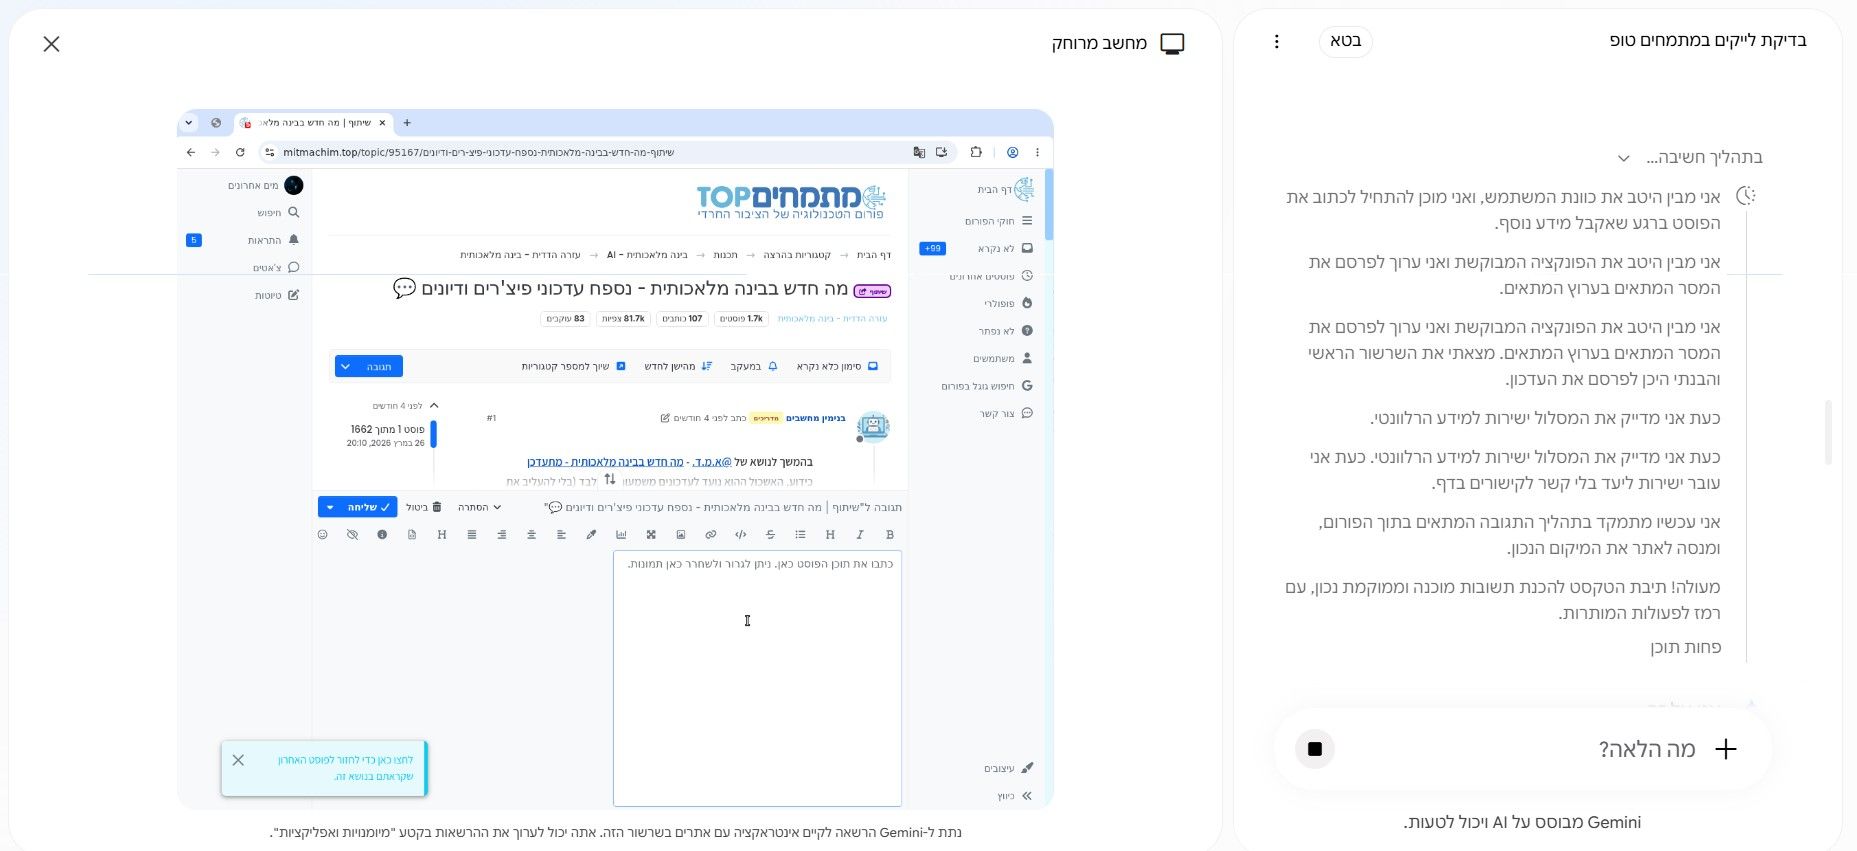Click the italic formatting icon in composer
The image size is (1857, 851).
[860, 535]
